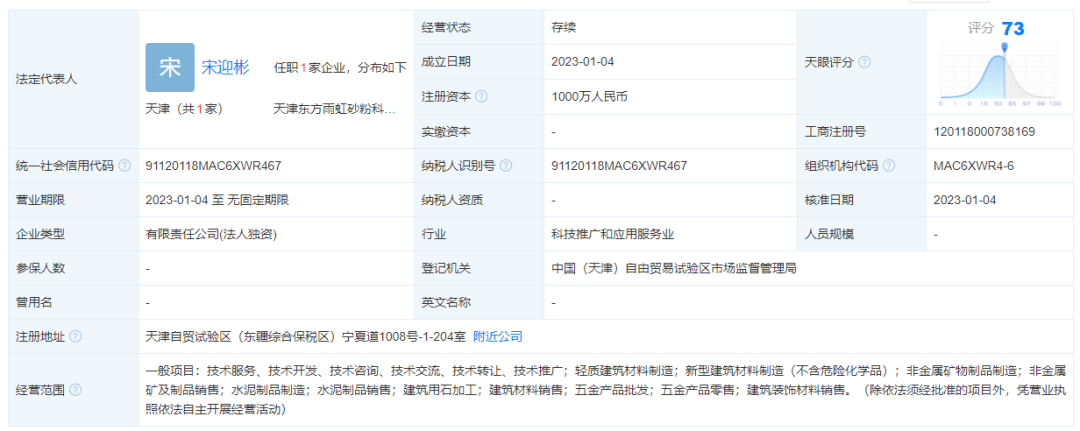The width and height of the screenshot is (1080, 431).
Task: Click 2023-01-04 至 无固定期限 value
Action: [217, 200]
